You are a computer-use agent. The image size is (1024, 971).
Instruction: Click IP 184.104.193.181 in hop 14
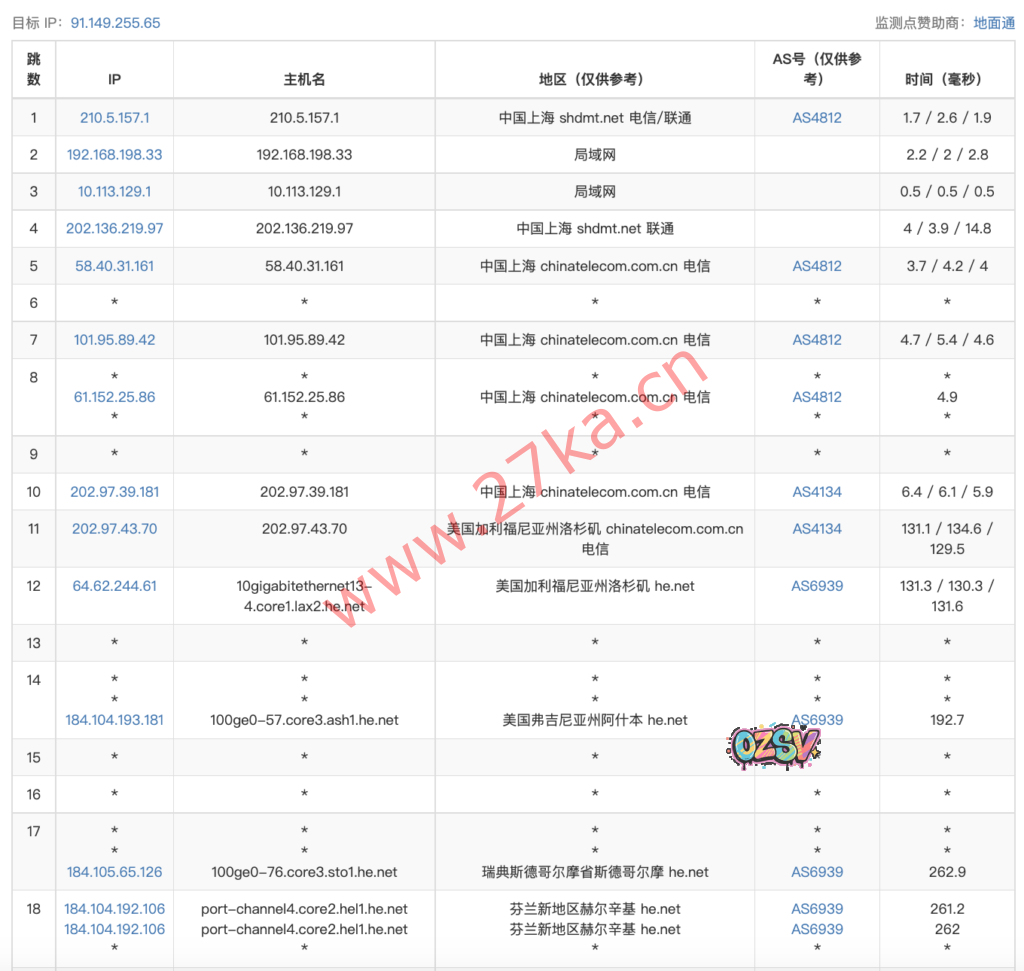[x=114, y=720]
